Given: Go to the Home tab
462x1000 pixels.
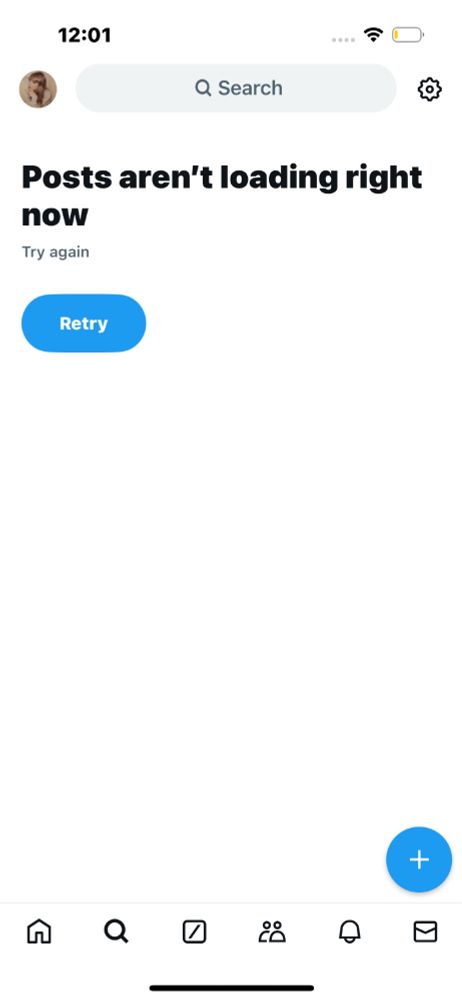Looking at the screenshot, I should pos(39,932).
